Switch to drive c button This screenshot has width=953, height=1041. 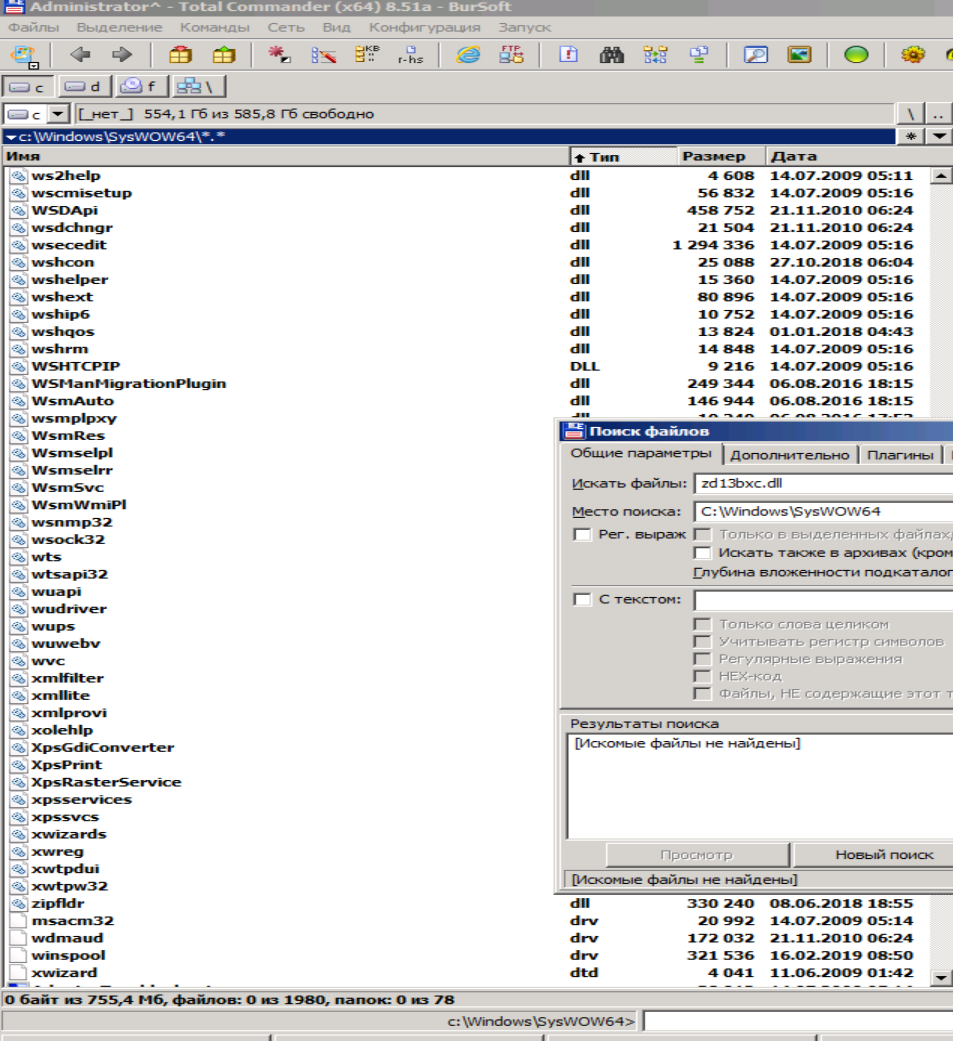point(28,87)
